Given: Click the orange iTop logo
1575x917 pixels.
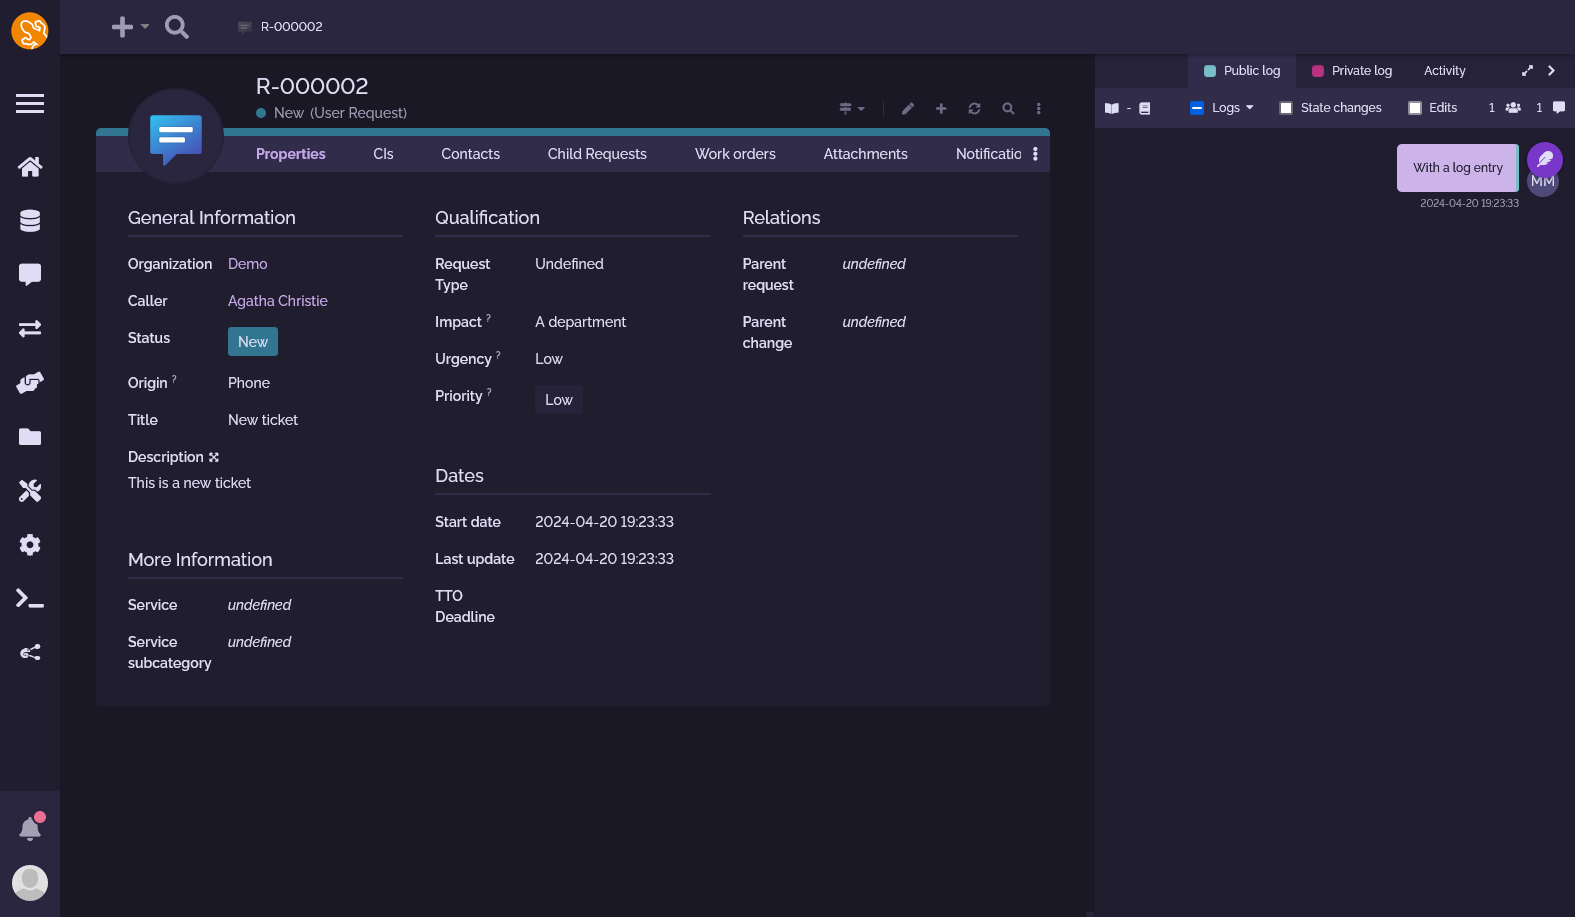Looking at the screenshot, I should [30, 31].
